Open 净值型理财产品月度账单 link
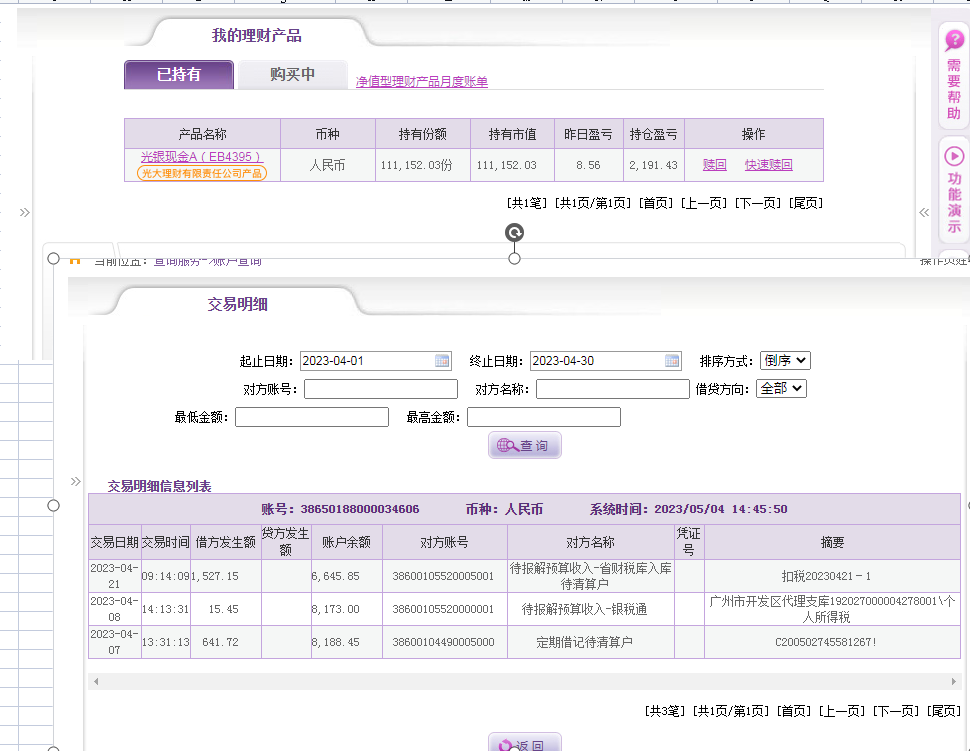The width and height of the screenshot is (970, 751). [422, 82]
